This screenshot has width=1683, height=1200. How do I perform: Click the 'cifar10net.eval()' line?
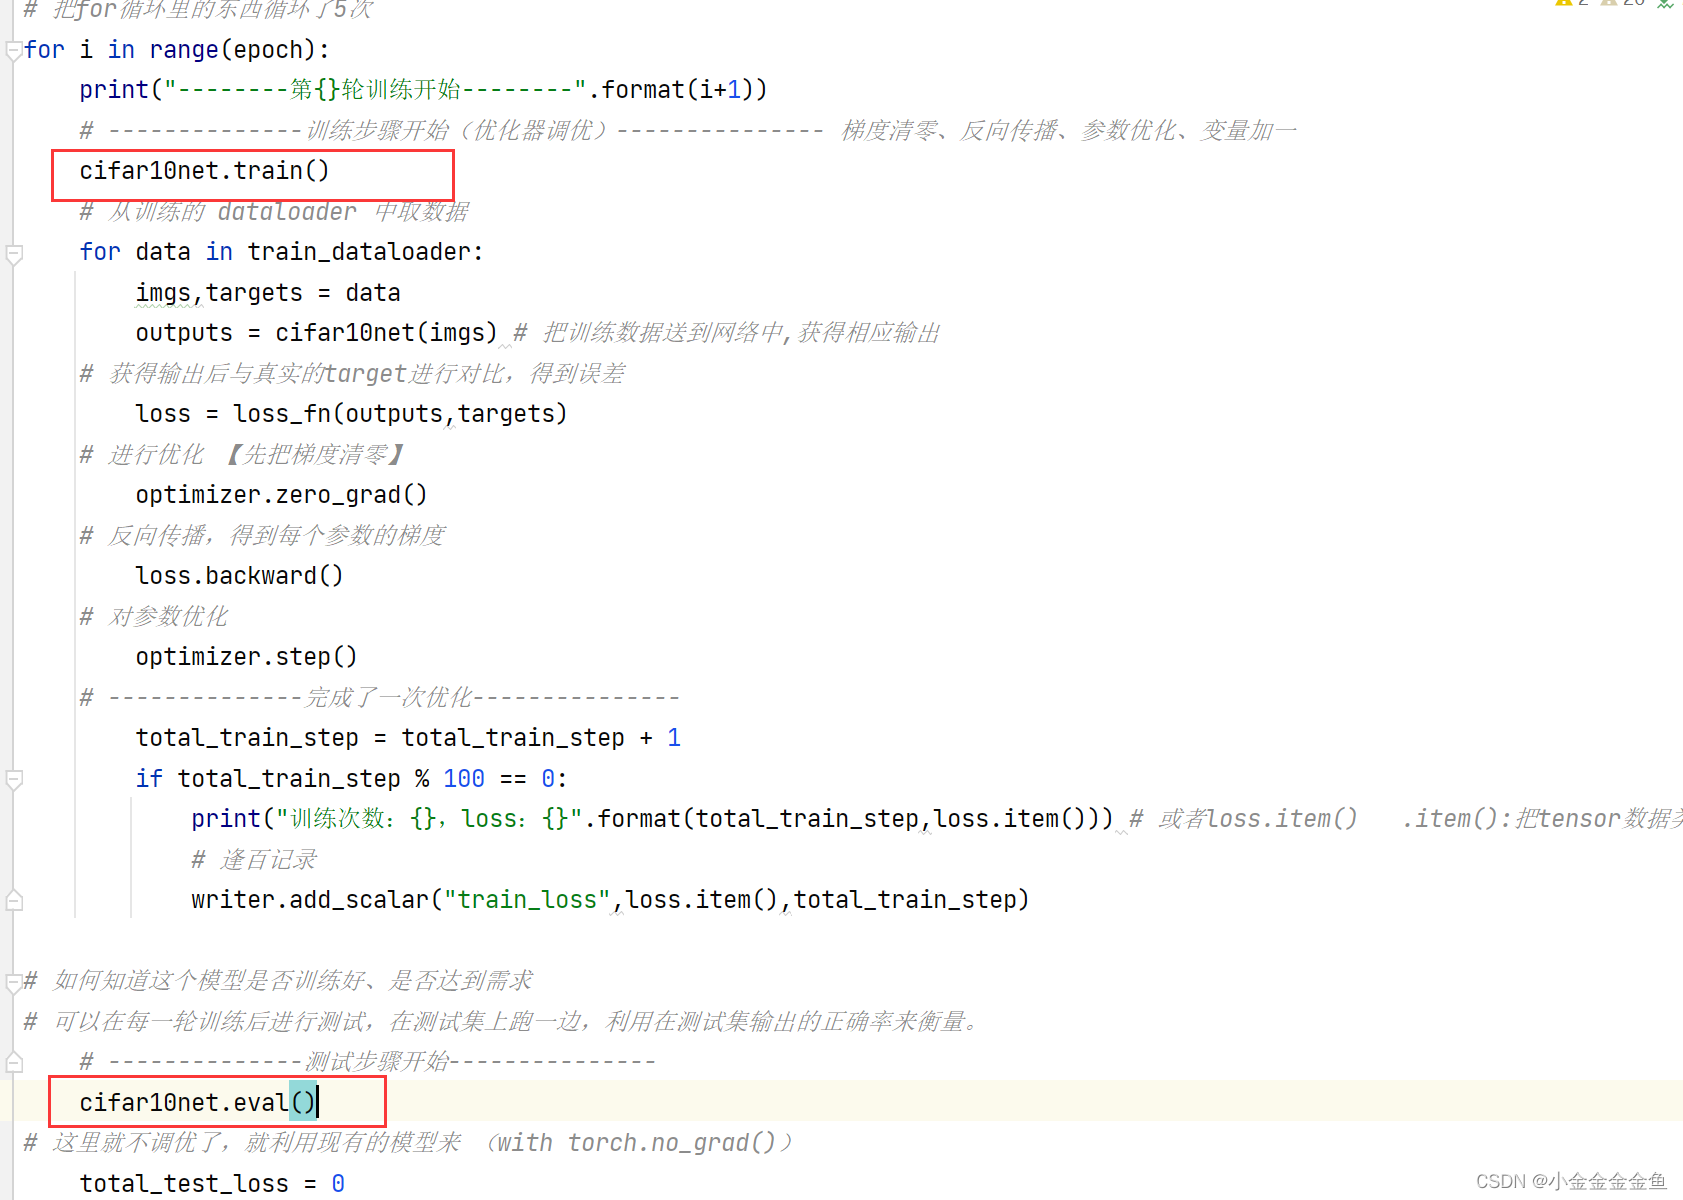tap(197, 1103)
